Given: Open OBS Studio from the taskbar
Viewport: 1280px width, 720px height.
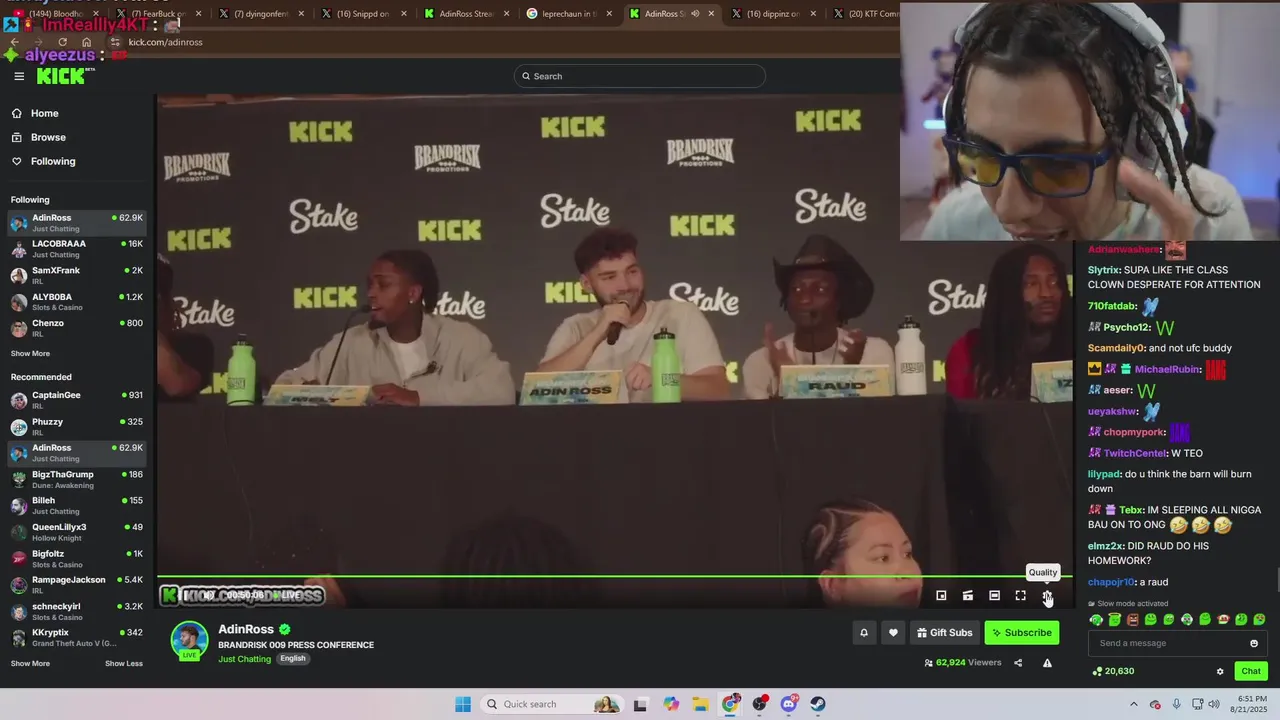Looking at the screenshot, I should pyautogui.click(x=760, y=704).
